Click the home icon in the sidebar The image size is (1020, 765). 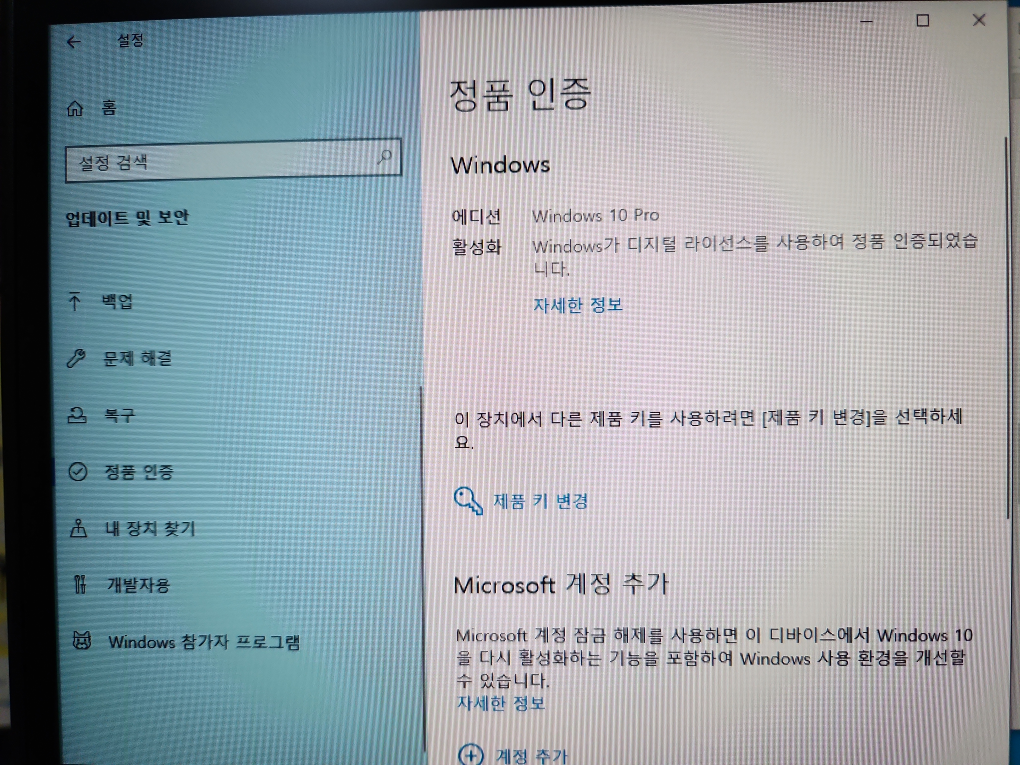coord(75,108)
